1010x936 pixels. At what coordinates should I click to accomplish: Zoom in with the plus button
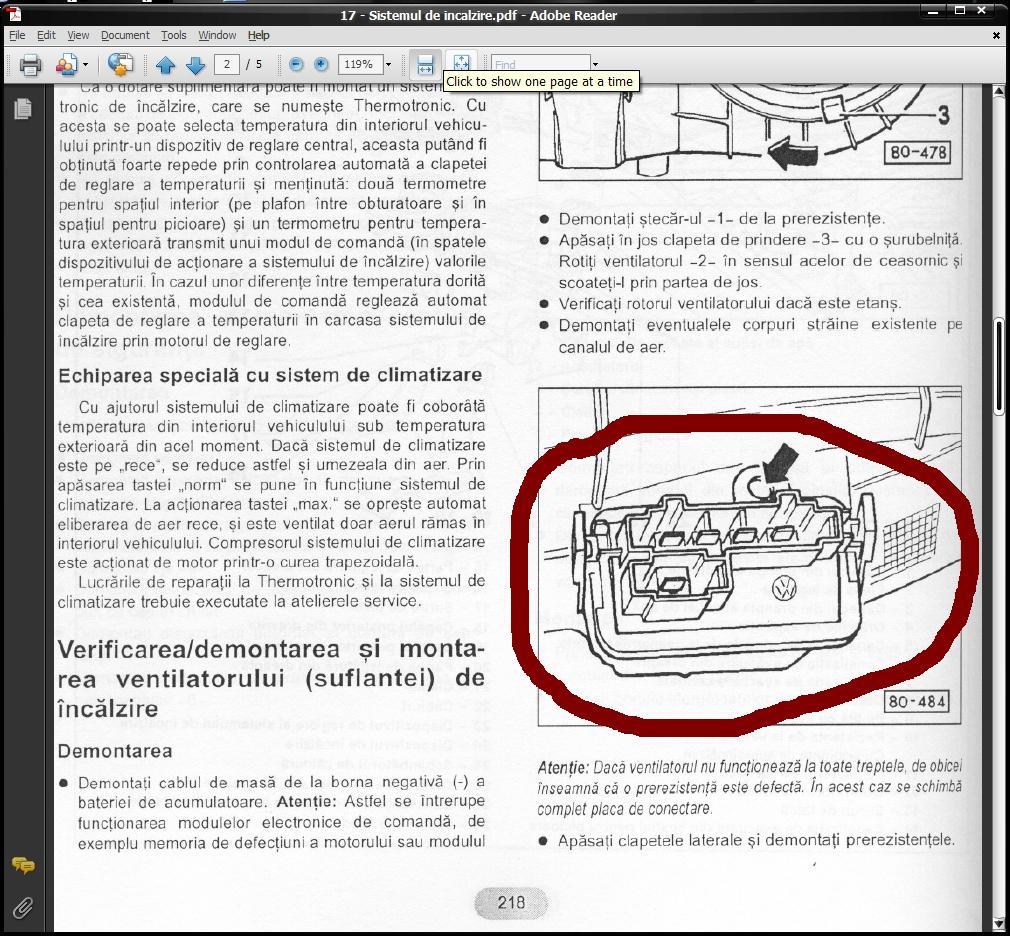tap(321, 64)
